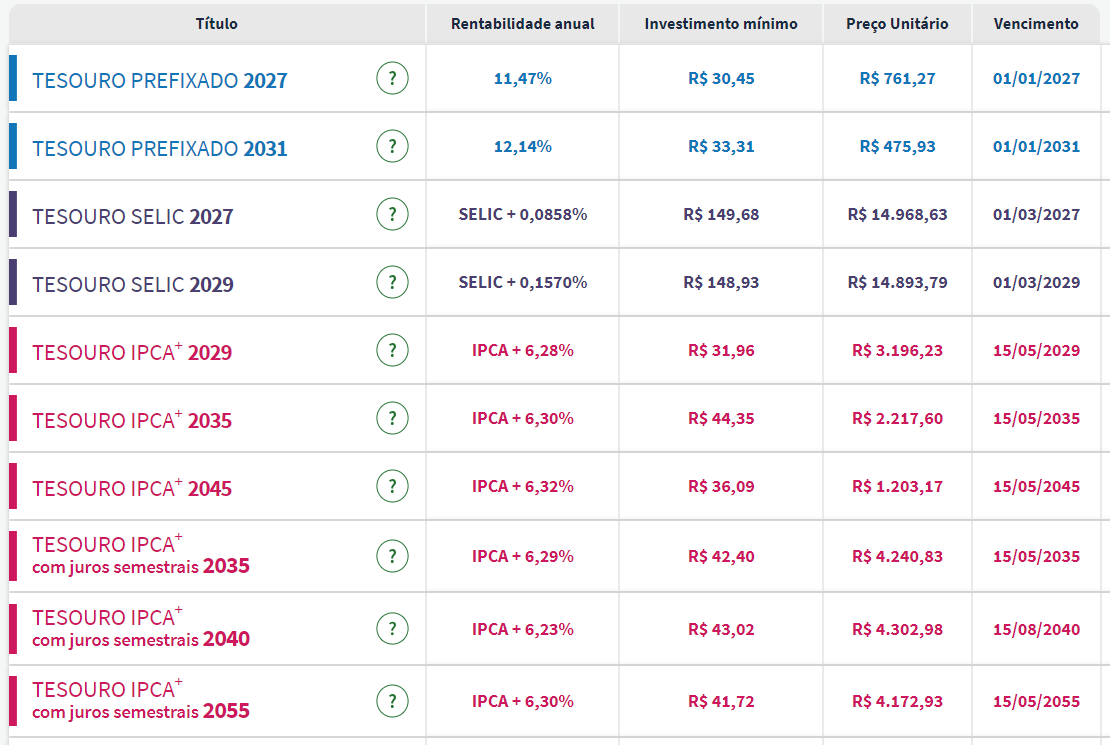Screen dimensions: 1110x745
Task: Open info icon for Tesouro Selic 2029
Action: 392,282
